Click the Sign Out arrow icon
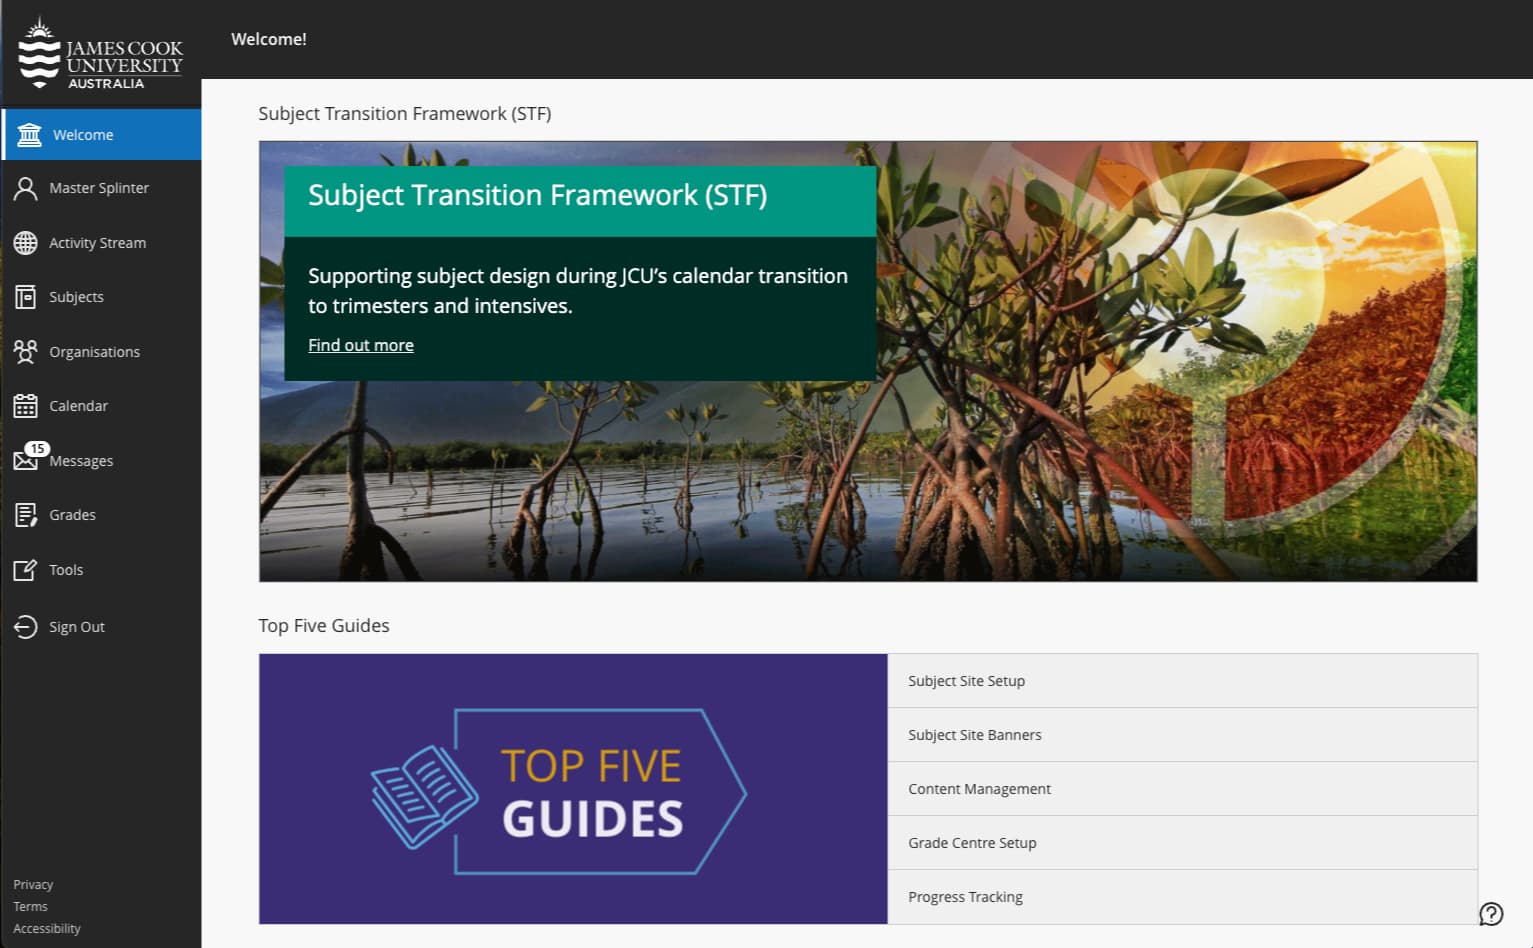 click(x=25, y=627)
